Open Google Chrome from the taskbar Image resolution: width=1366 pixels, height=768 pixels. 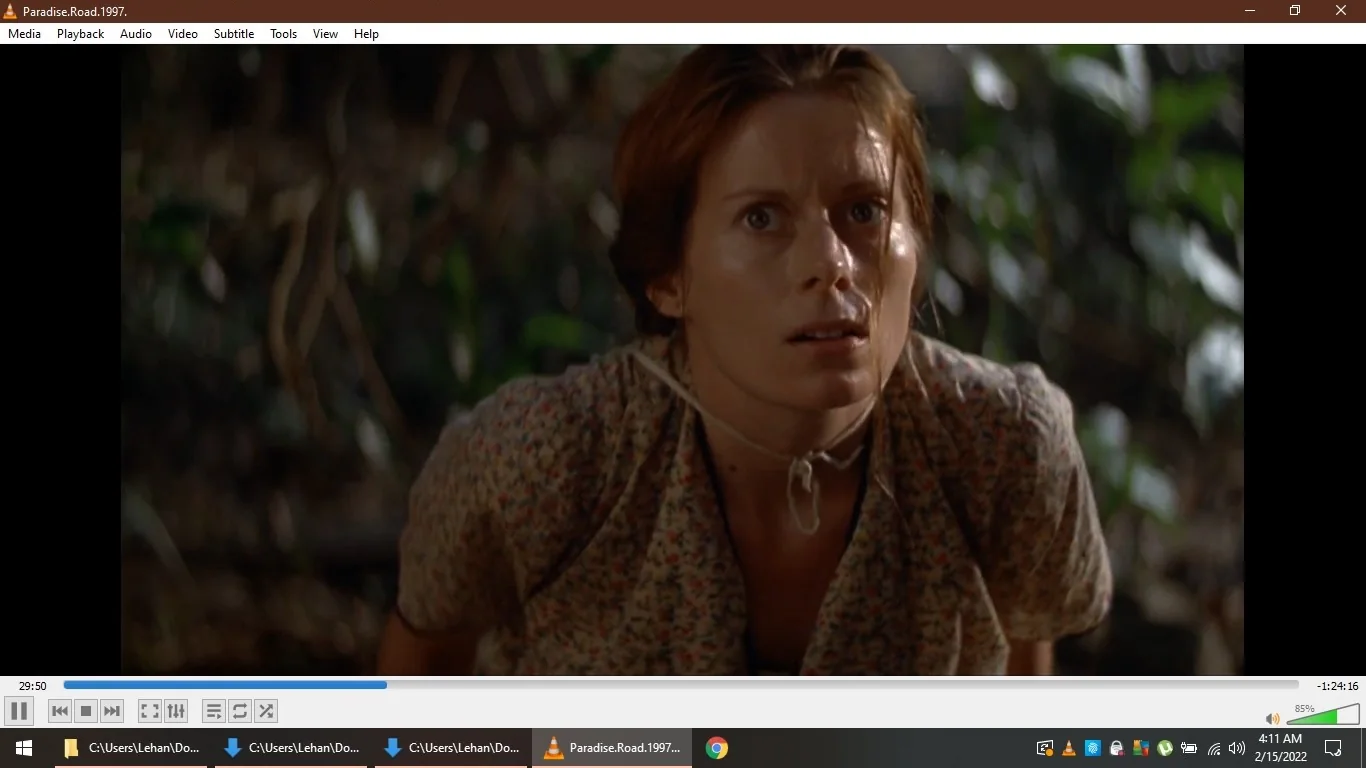[x=717, y=748]
